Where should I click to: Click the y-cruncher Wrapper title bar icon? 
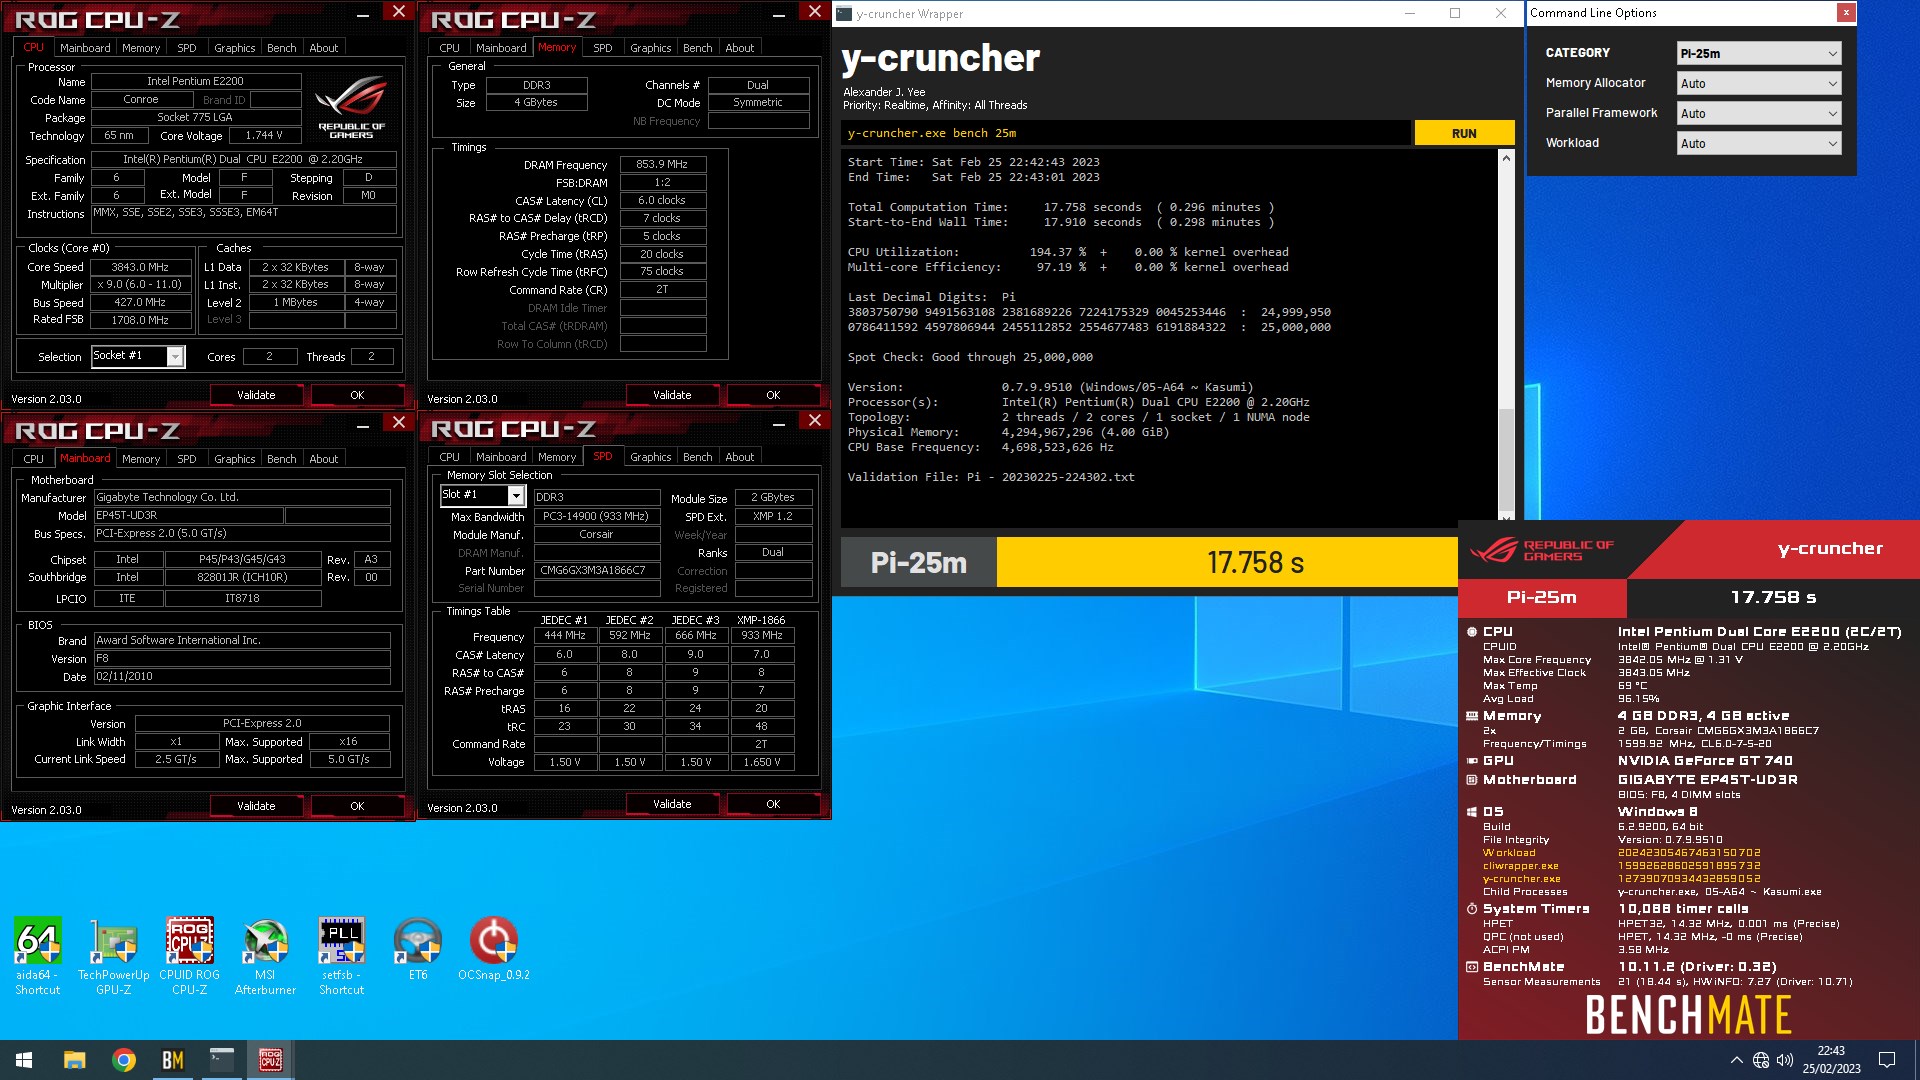[844, 14]
